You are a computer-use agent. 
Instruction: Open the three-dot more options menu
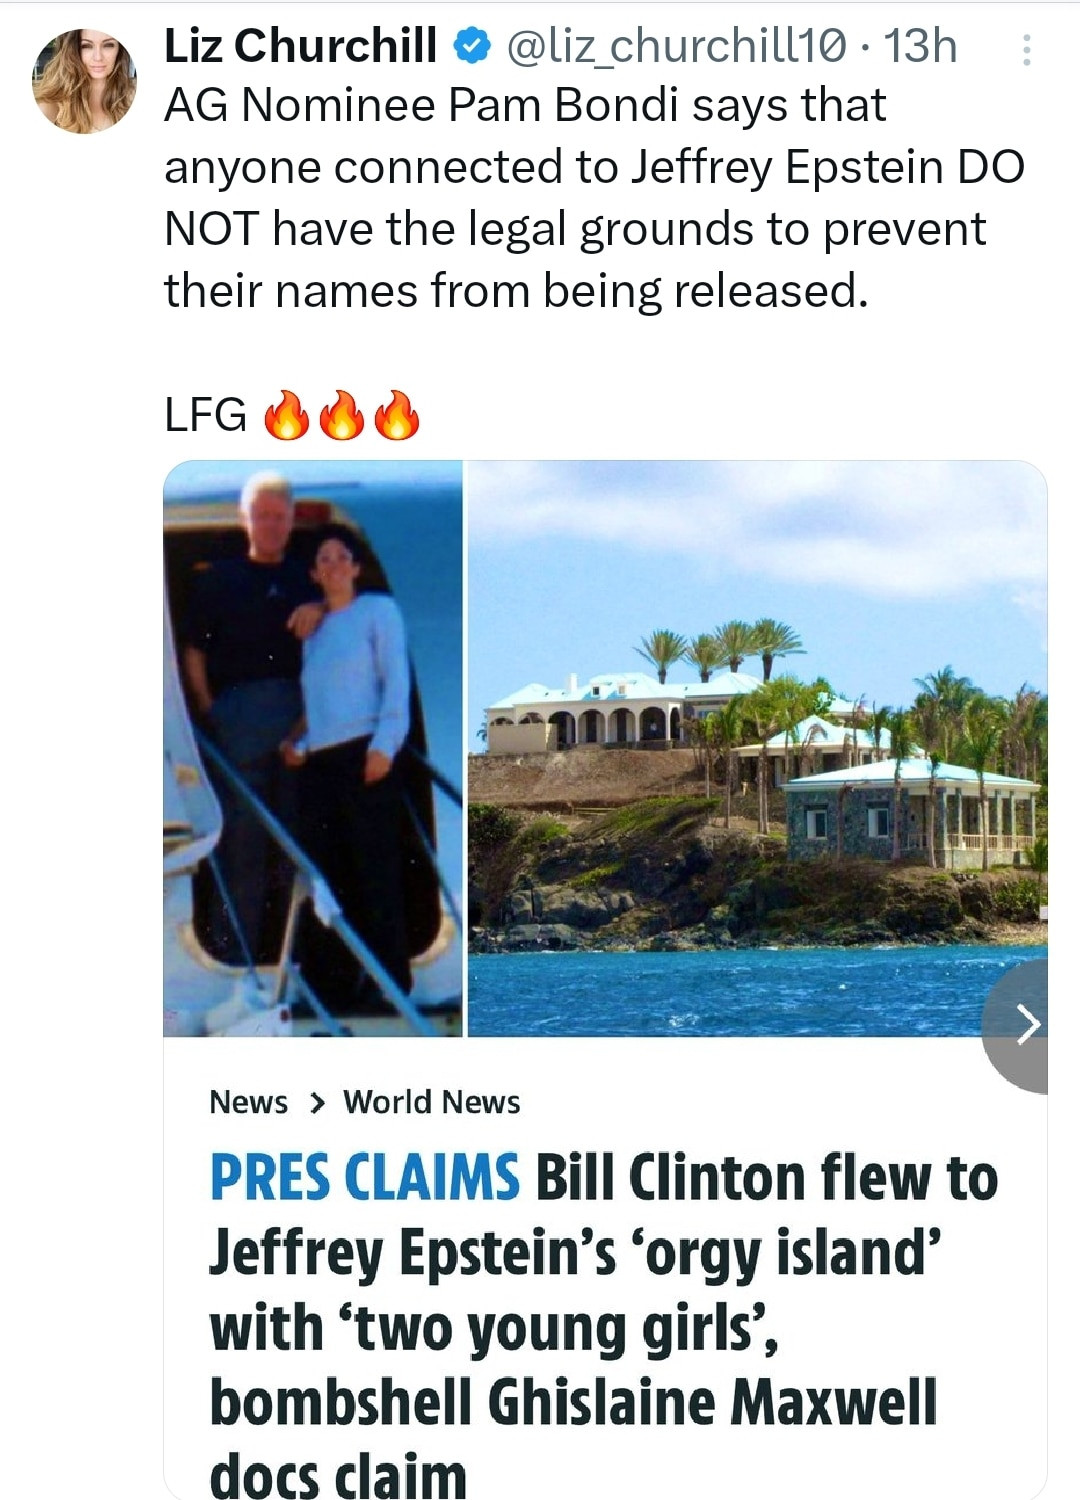[x=1026, y=50]
